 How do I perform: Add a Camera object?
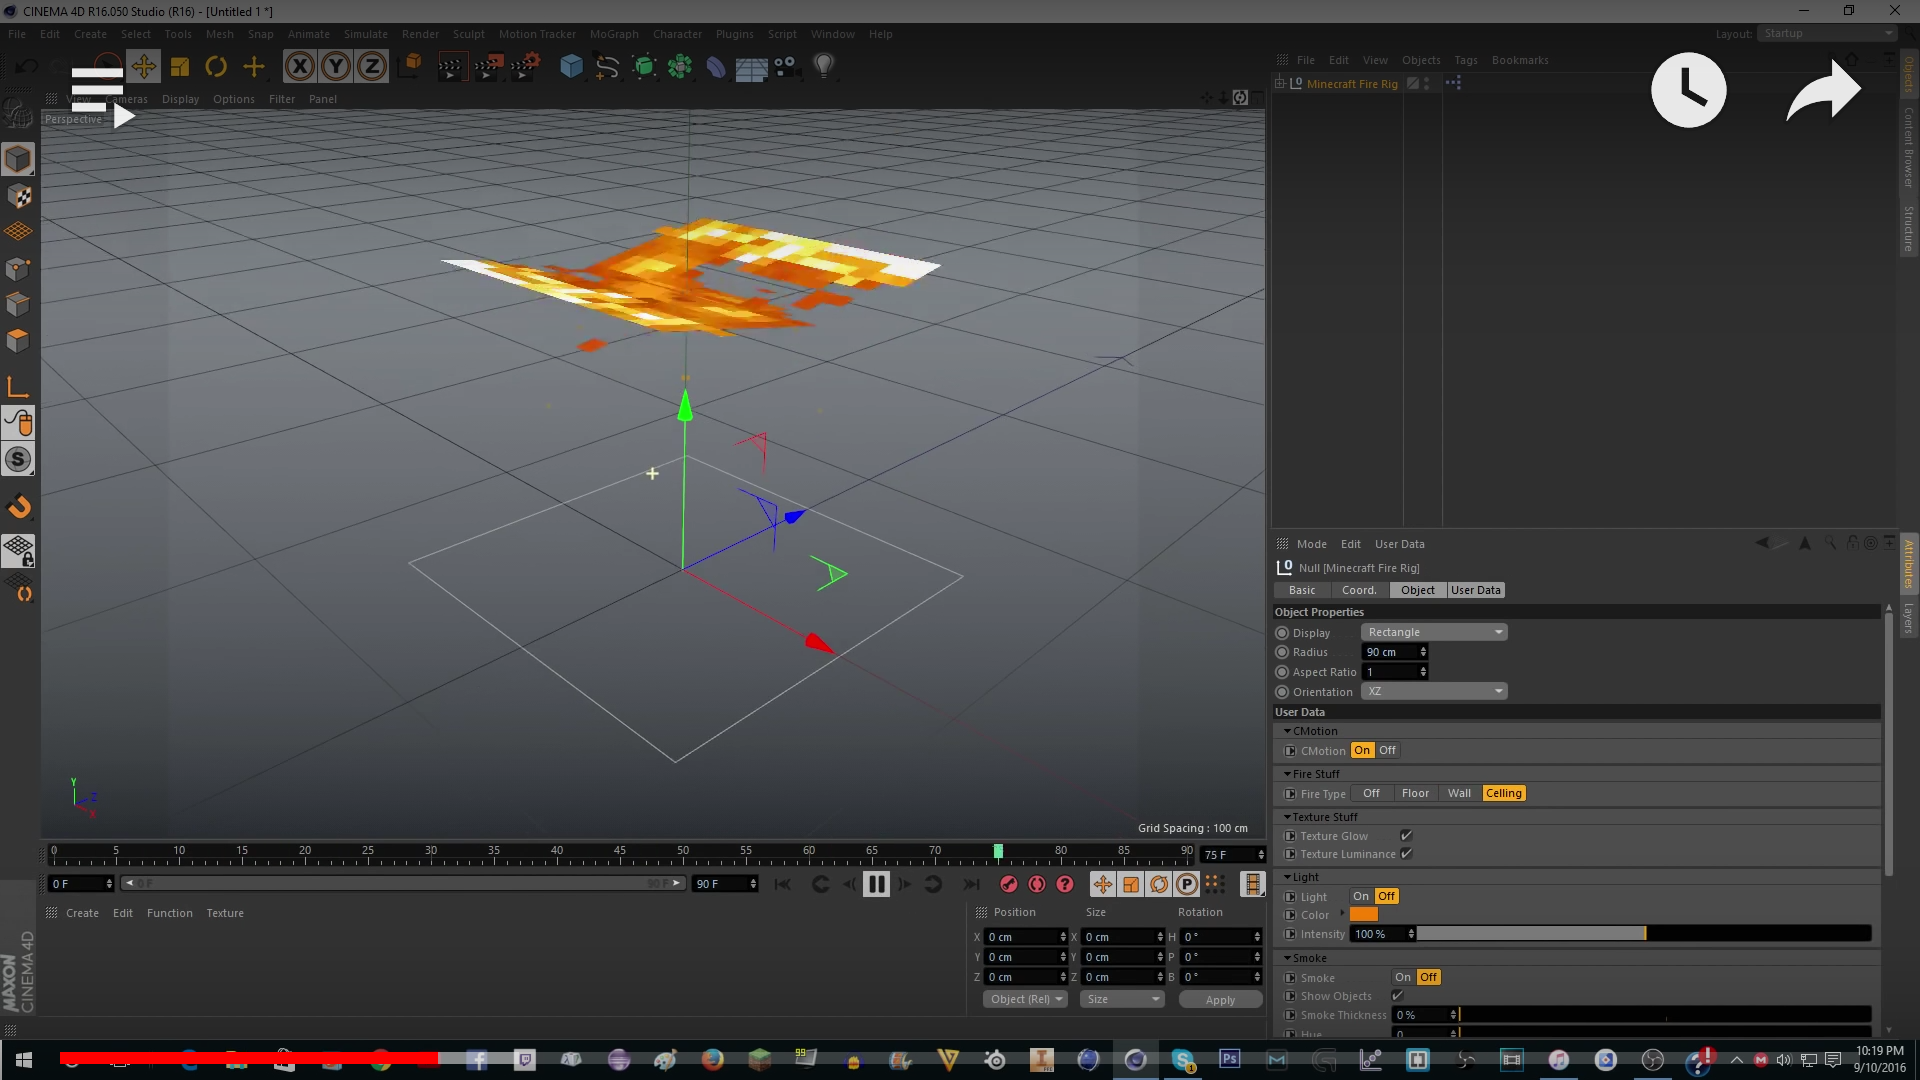coord(786,67)
